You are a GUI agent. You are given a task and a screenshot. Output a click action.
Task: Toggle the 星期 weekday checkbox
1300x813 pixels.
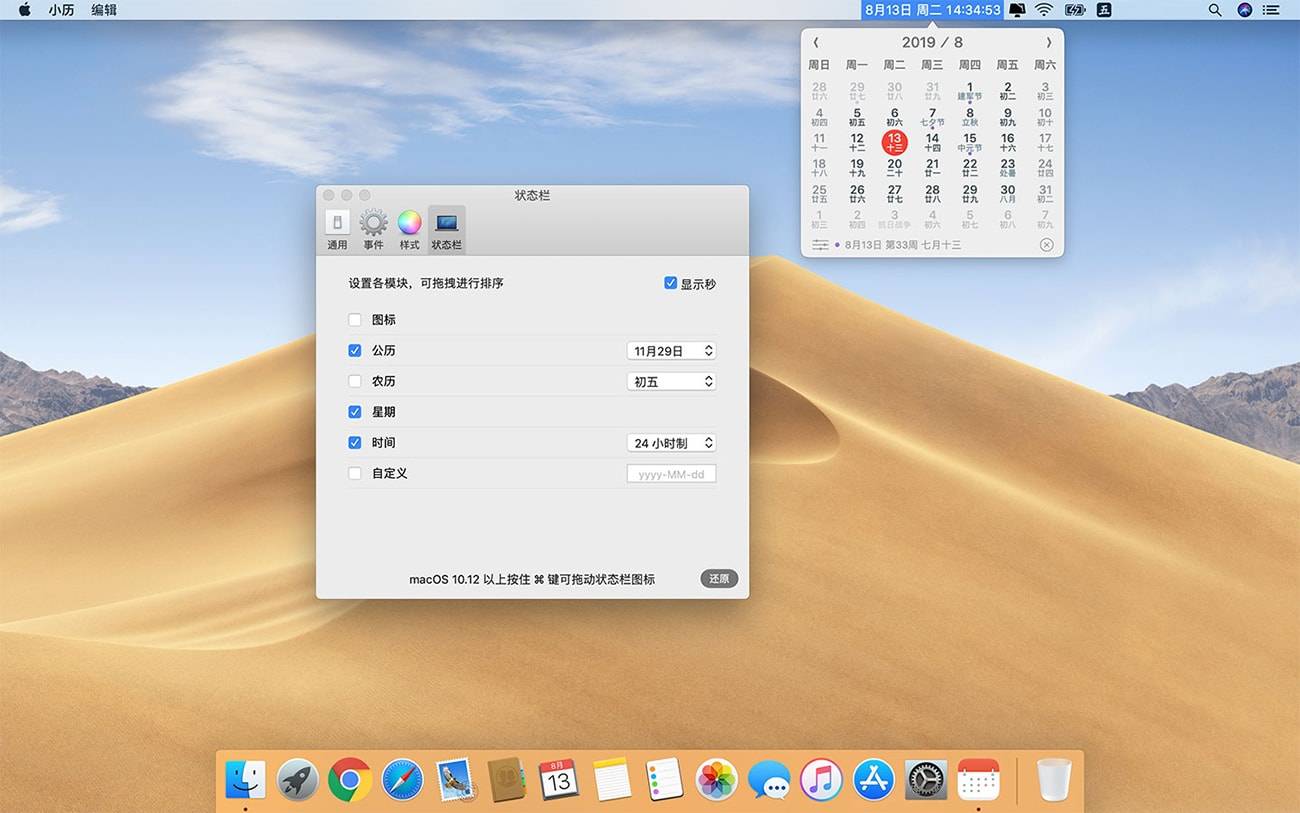(355, 412)
